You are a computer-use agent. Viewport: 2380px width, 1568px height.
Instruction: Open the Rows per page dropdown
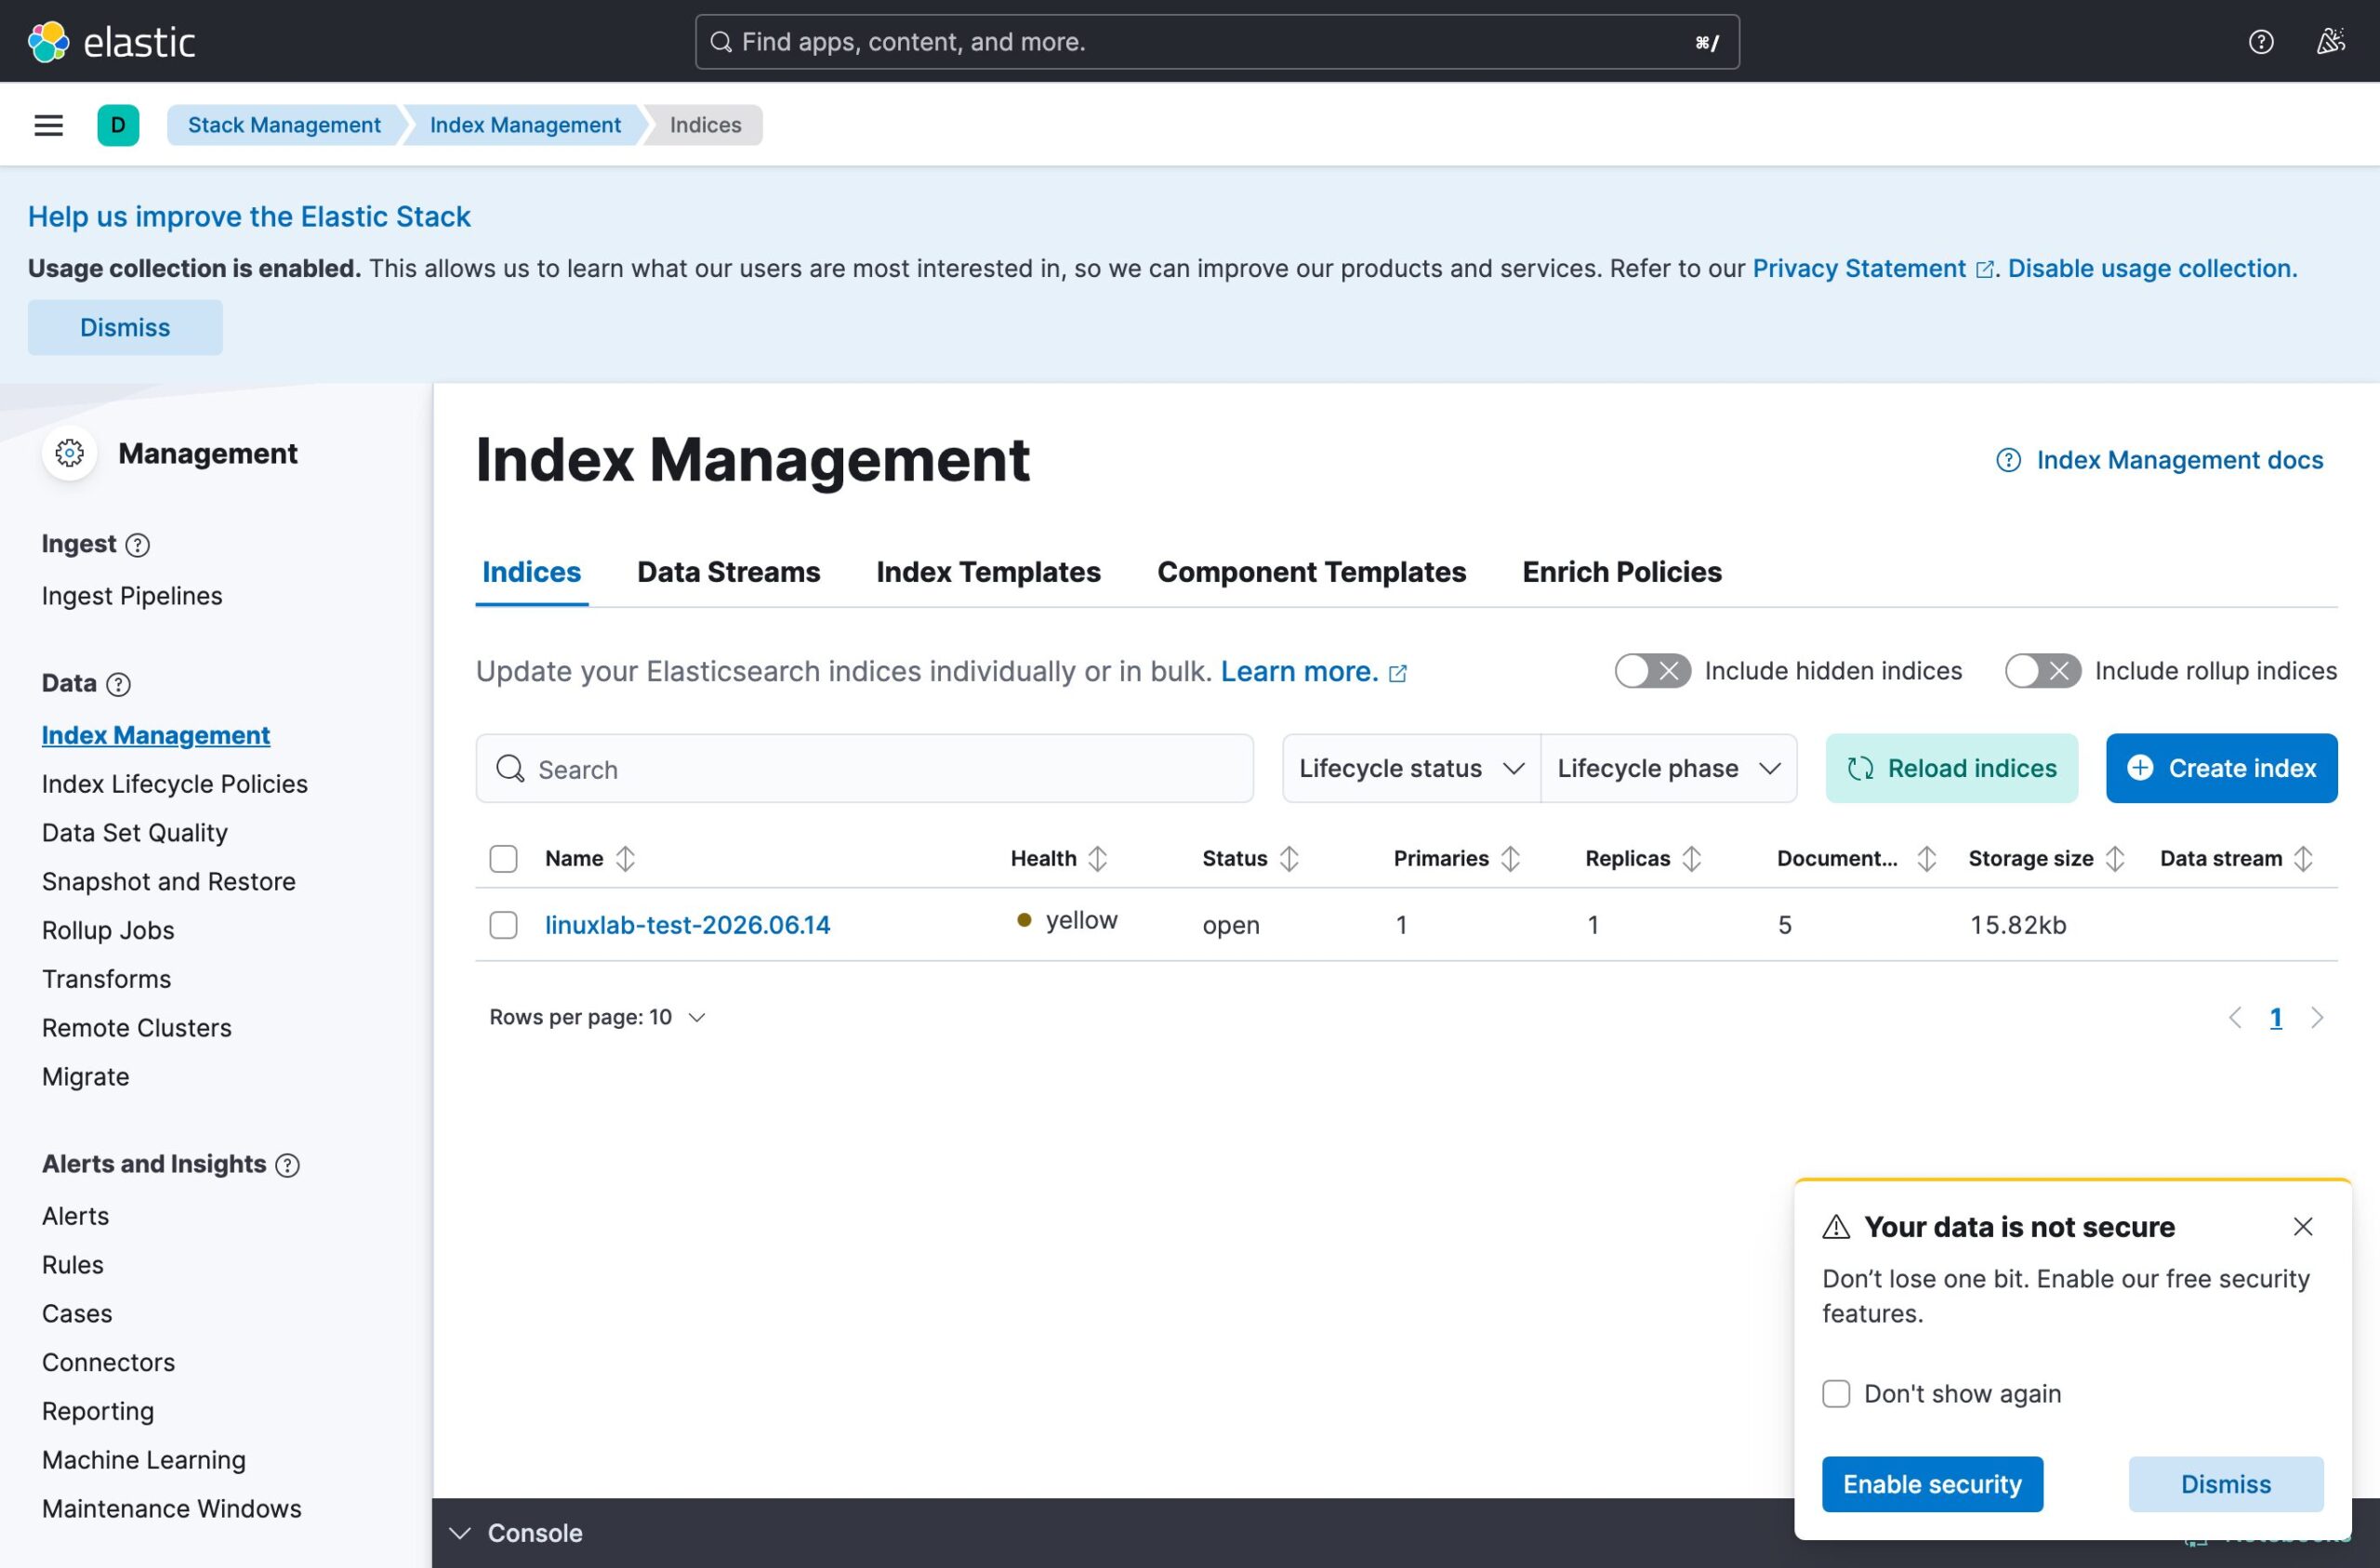coord(597,1018)
